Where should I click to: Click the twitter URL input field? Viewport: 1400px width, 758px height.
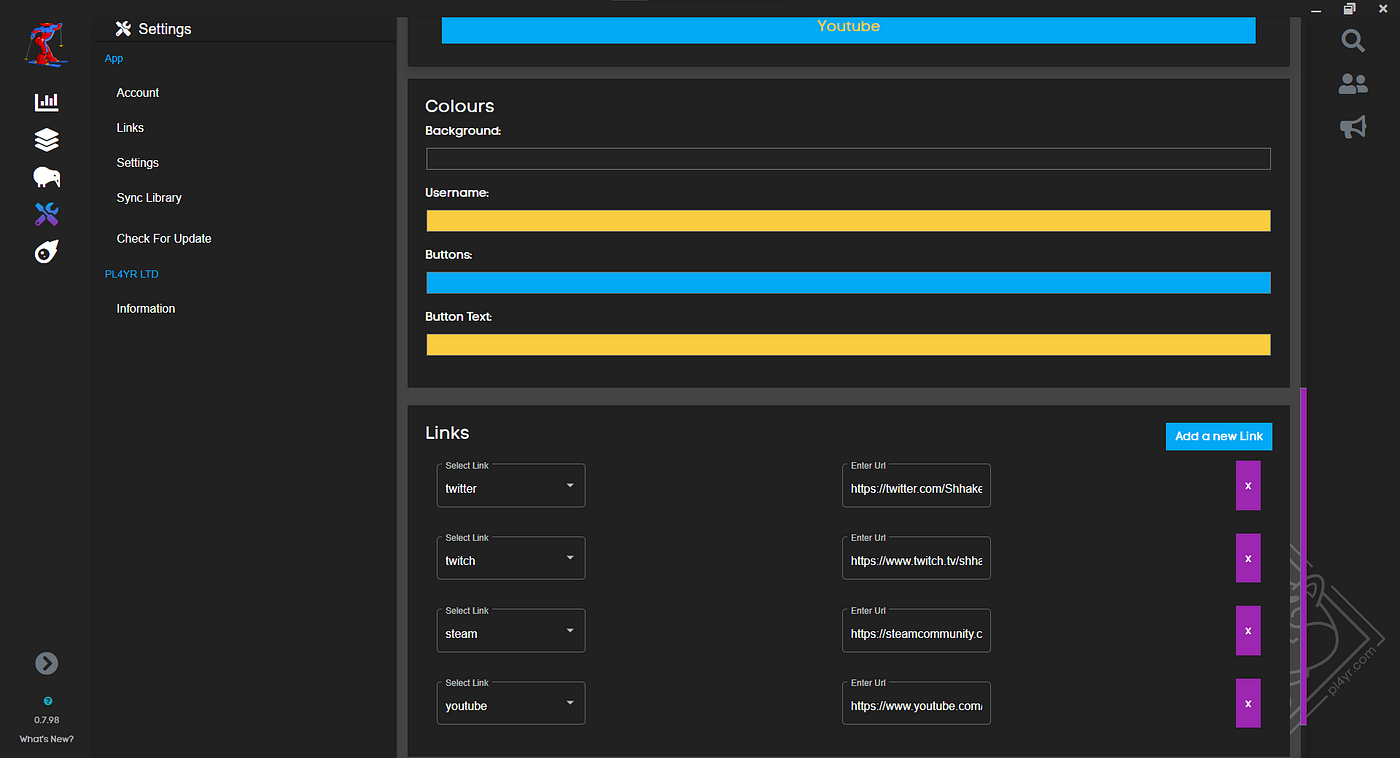pos(916,485)
